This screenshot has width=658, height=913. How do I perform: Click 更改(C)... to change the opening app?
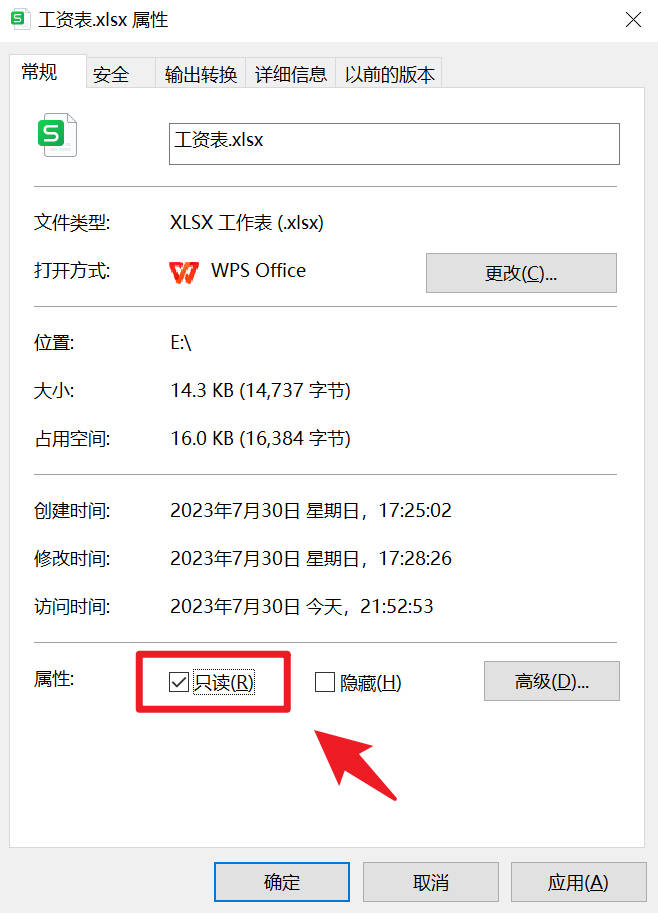(521, 273)
